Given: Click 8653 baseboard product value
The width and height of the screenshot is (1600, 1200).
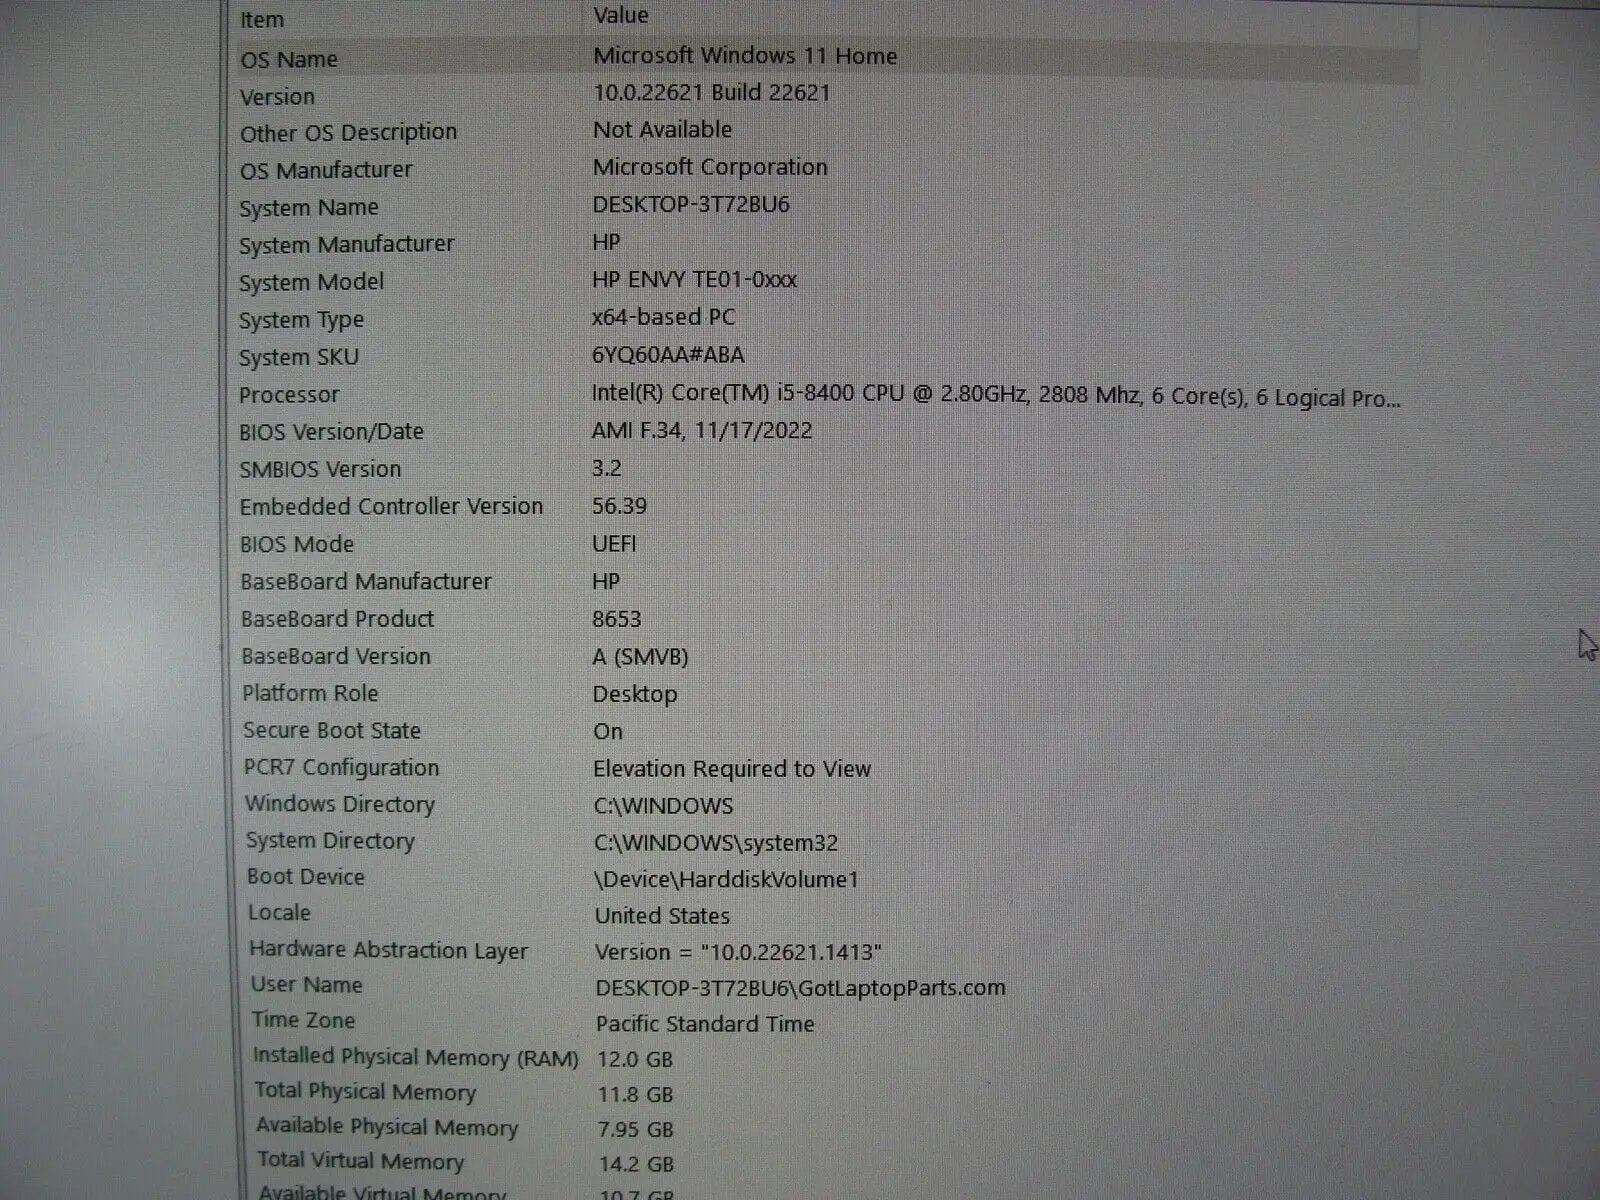Looking at the screenshot, I should pyautogui.click(x=617, y=619).
